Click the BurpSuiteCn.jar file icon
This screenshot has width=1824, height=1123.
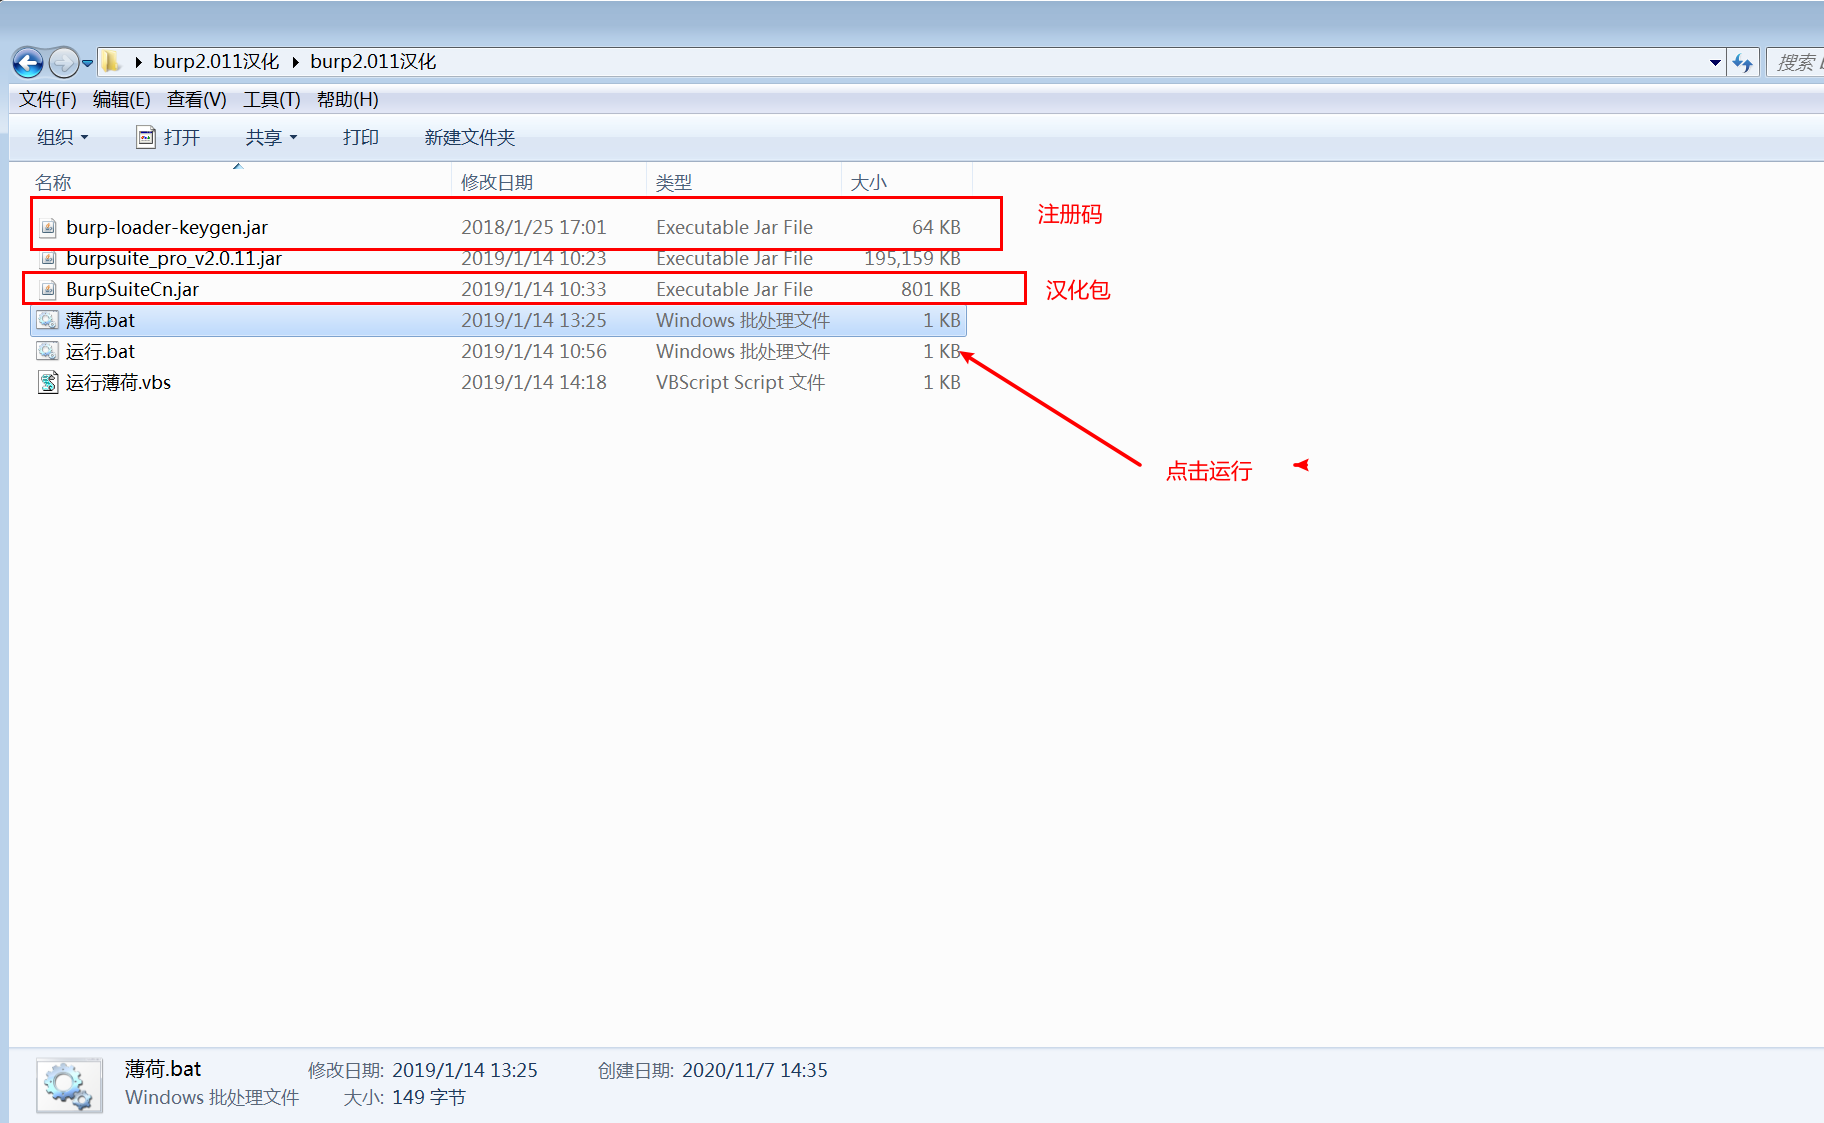(x=48, y=290)
